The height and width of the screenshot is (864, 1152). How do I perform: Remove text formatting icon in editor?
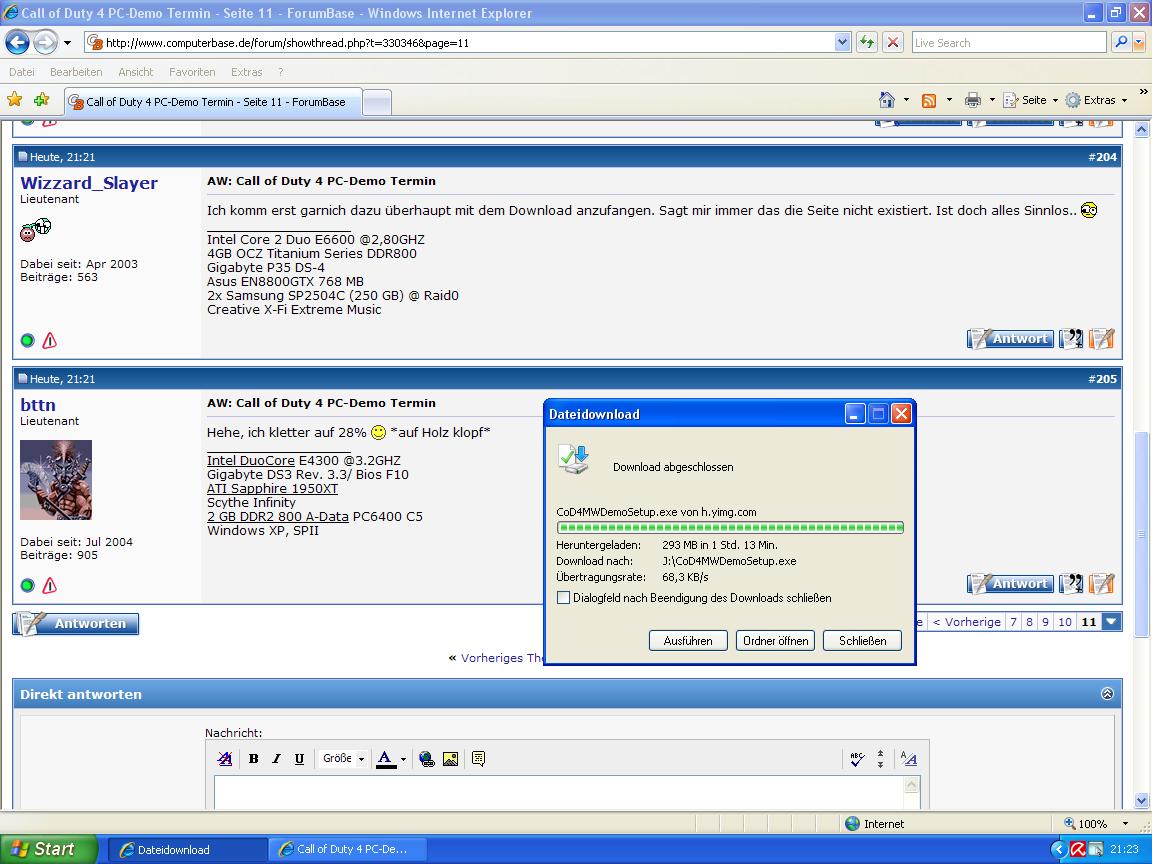[225, 759]
